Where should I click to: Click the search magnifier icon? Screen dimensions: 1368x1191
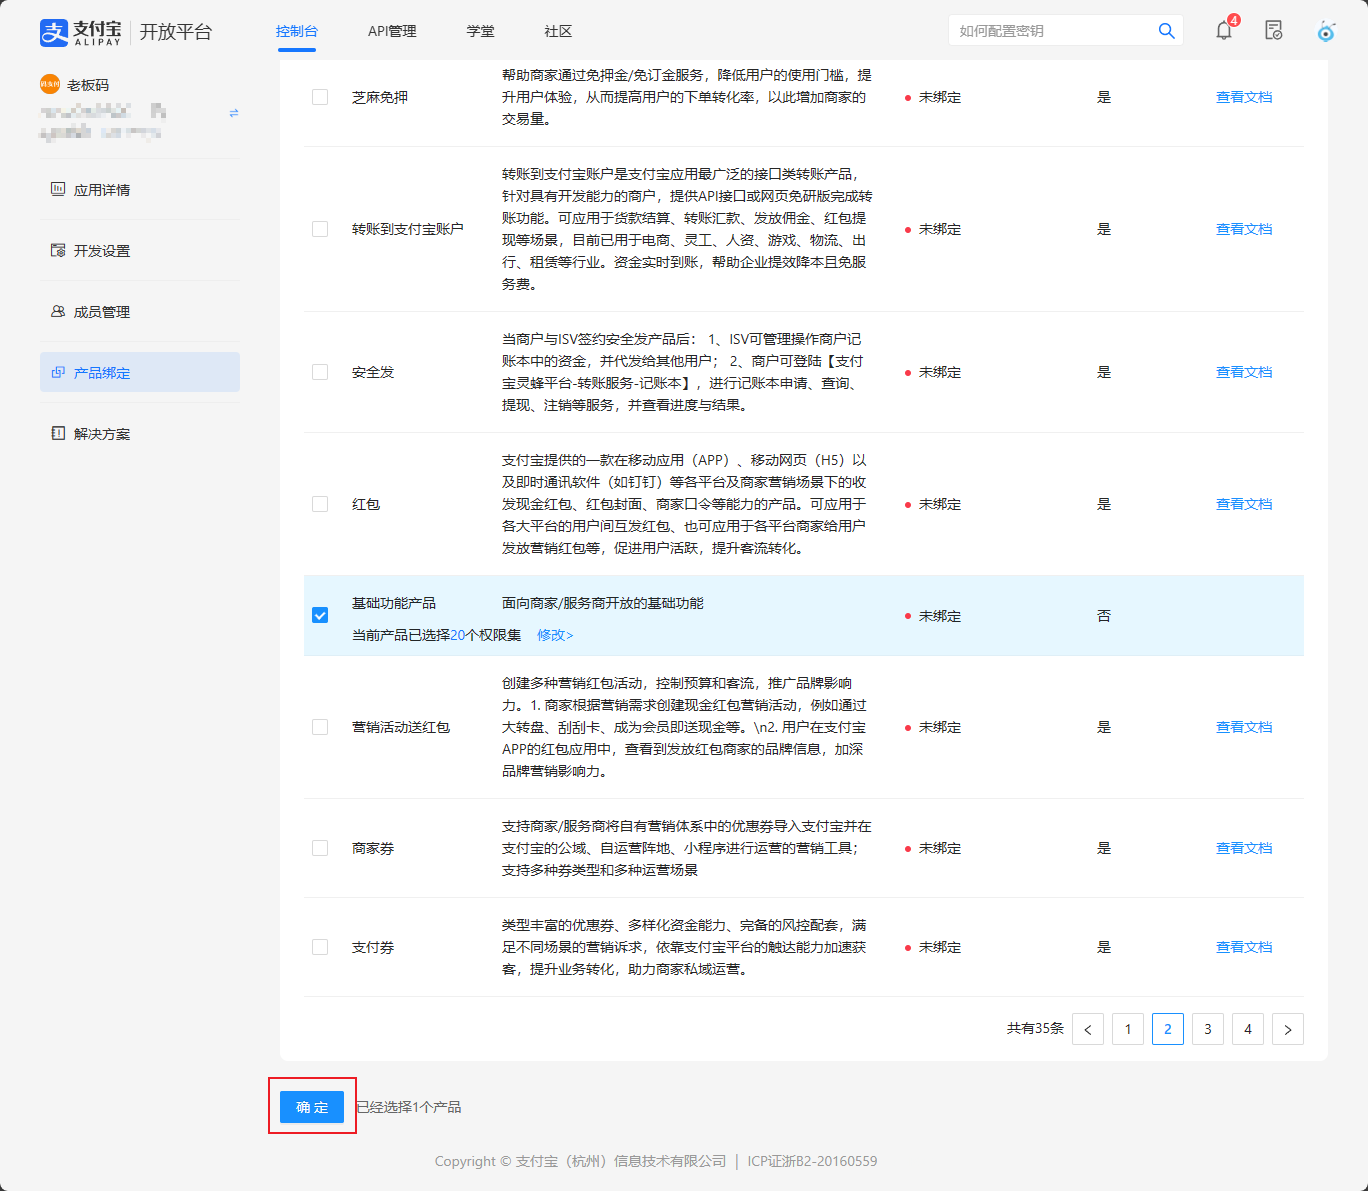1166,31
